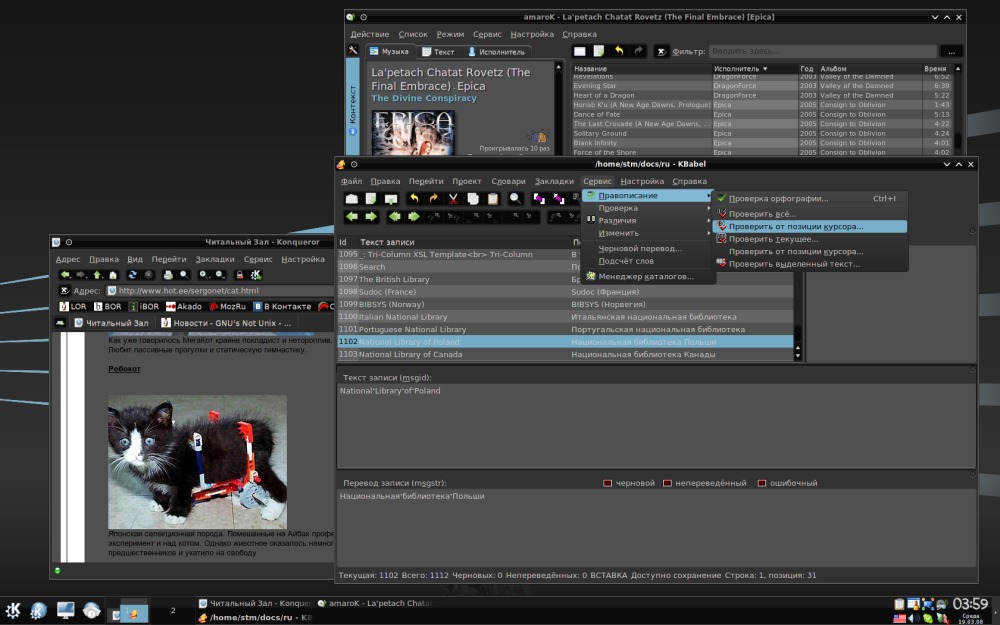Jump to first entry with double green left arrow
This screenshot has width=1000, height=625.
coord(395,217)
